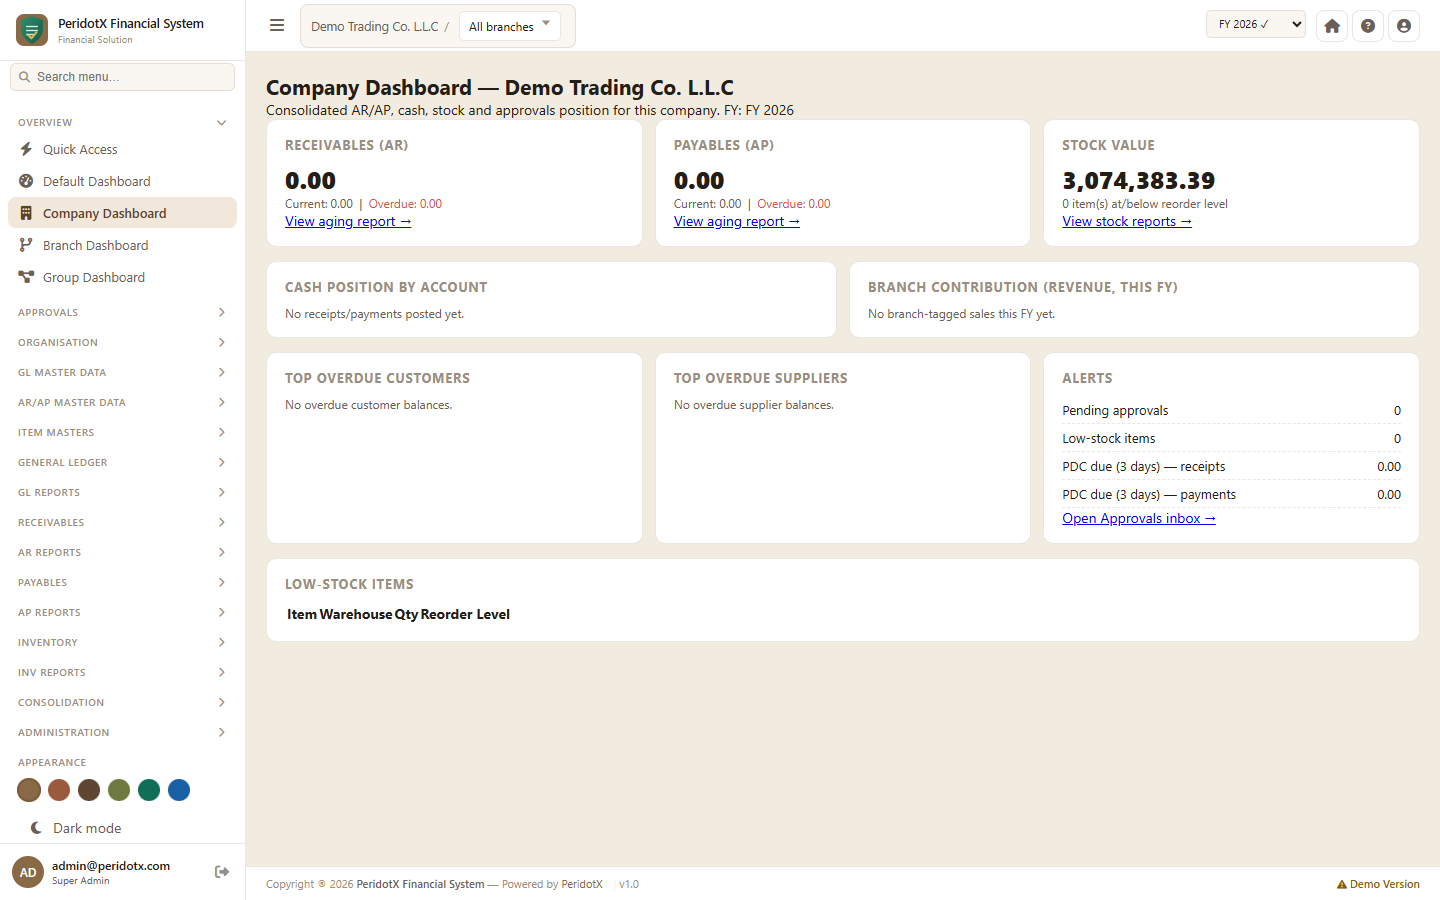The width and height of the screenshot is (1440, 900).
Task: Expand the Approvals section
Action: coord(122,312)
